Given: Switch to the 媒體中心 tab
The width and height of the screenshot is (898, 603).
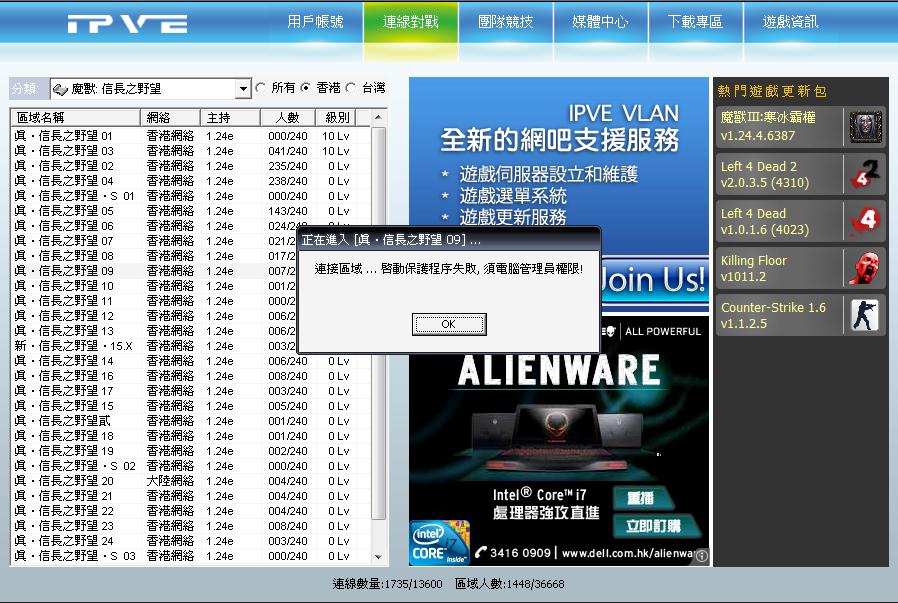Looking at the screenshot, I should (601, 22).
